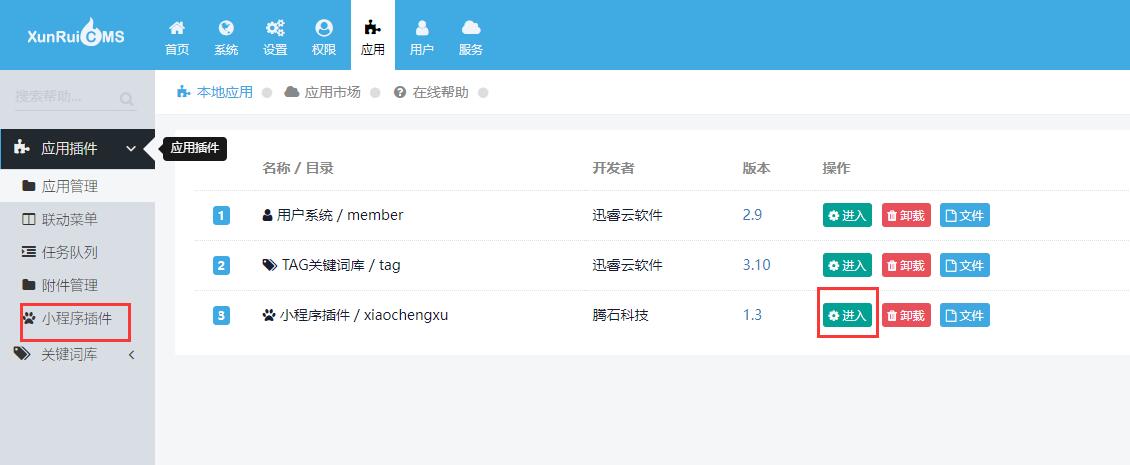The width and height of the screenshot is (1130, 465).
Task: Click the 本地应用 puzzle icon
Action: point(183,92)
